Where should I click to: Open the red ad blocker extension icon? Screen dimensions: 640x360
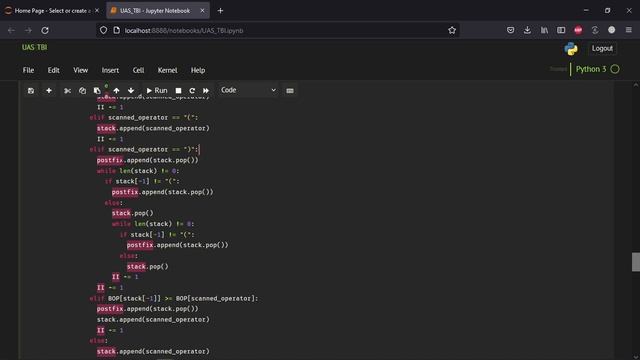(578, 30)
